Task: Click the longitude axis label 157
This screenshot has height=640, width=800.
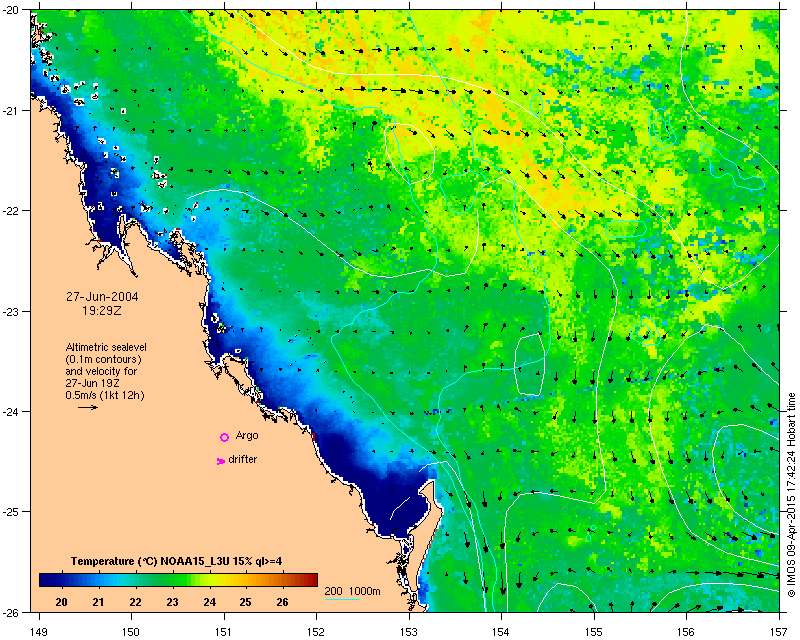Action: [x=779, y=632]
